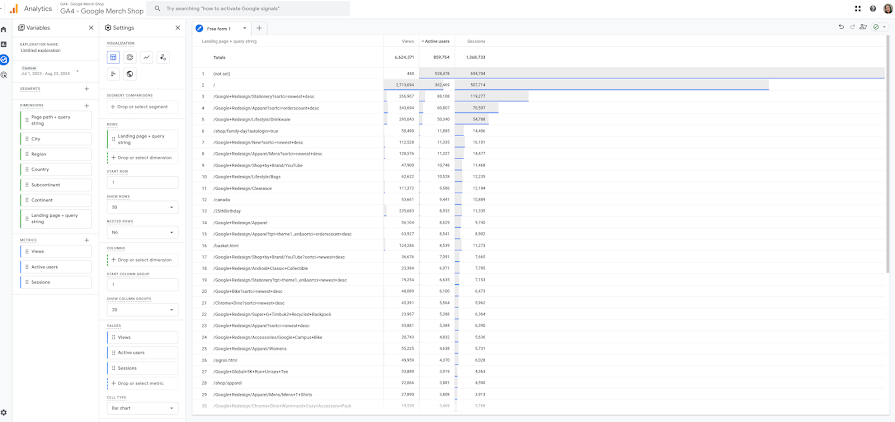Open the Cell Type Bar chart dropdown
Screen dimensions: 895x422
(142, 408)
